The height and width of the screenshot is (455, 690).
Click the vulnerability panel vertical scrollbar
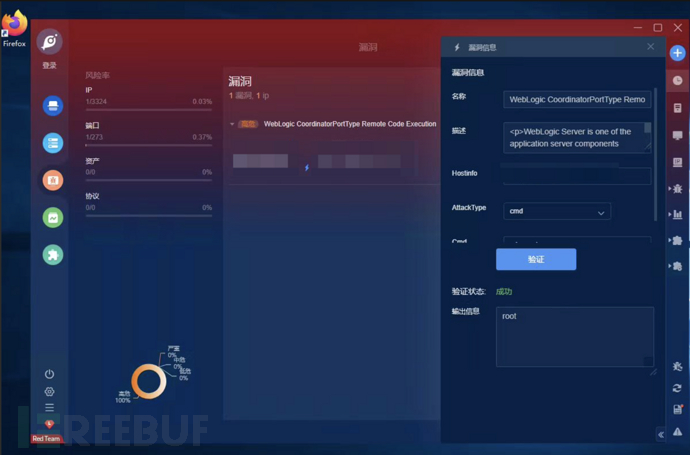[x=655, y=154]
